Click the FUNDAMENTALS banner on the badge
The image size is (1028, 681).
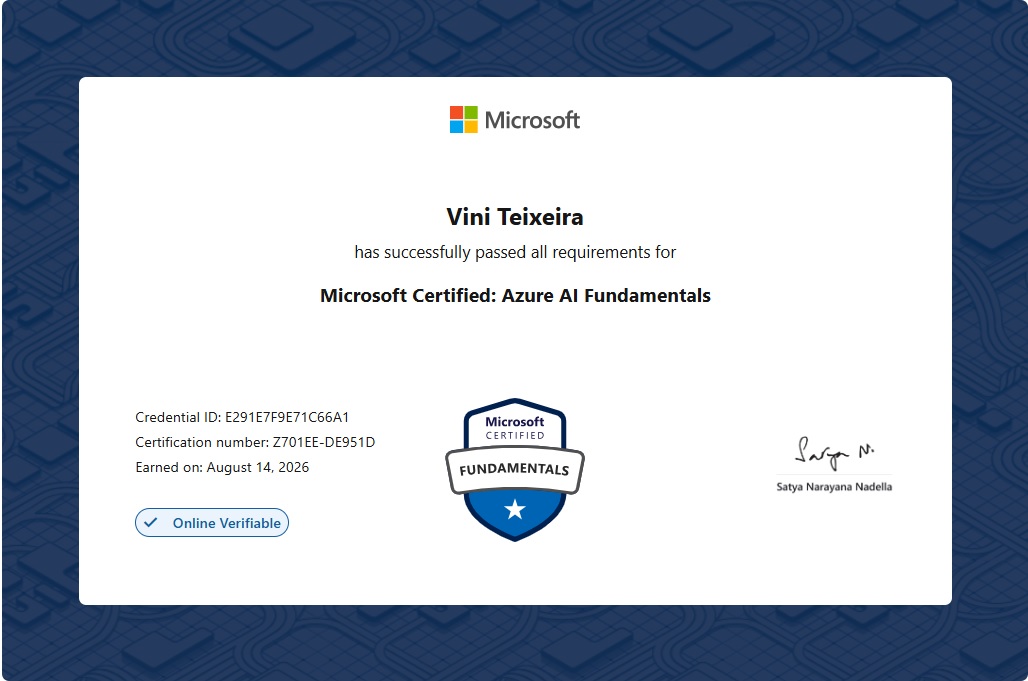coord(515,469)
